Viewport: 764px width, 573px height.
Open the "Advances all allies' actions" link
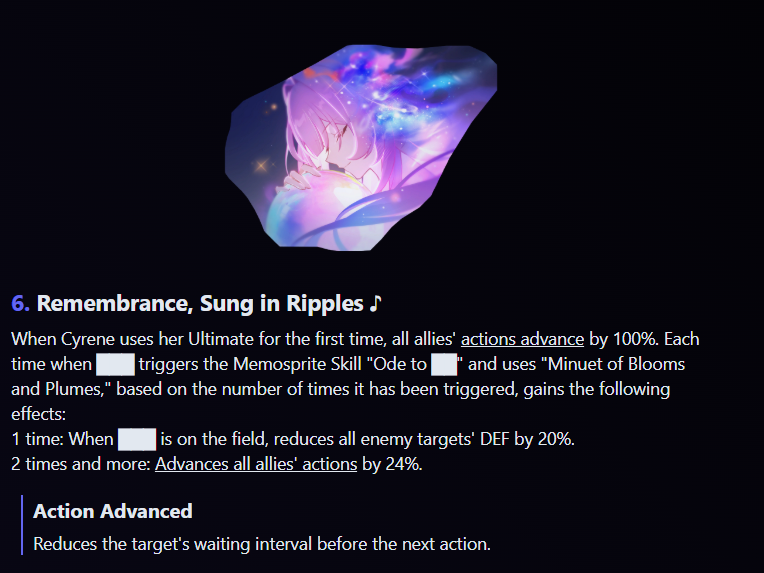point(256,464)
